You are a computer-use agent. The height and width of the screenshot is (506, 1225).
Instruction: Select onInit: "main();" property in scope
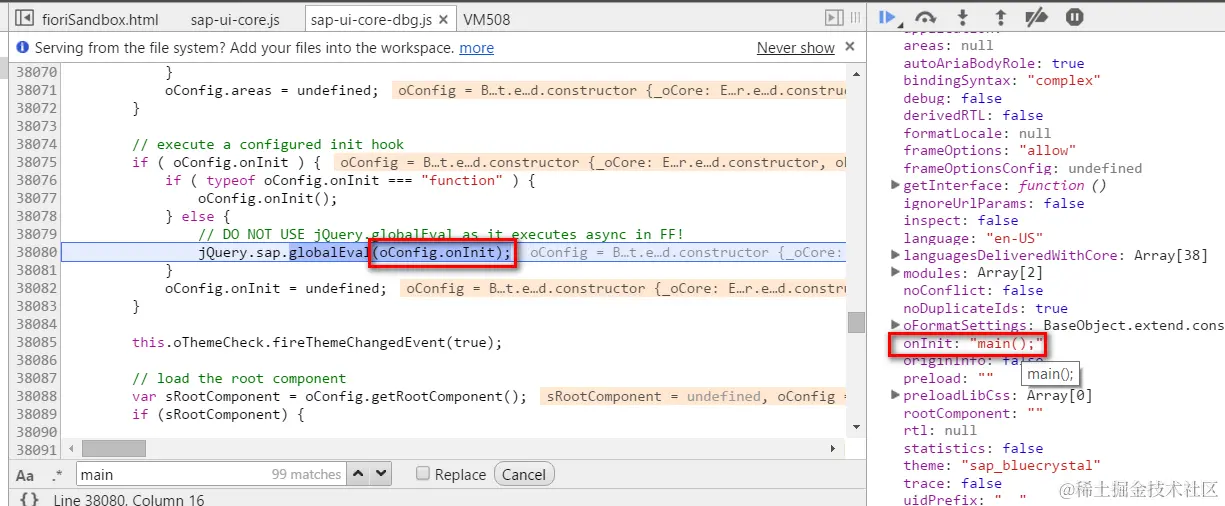(x=973, y=343)
